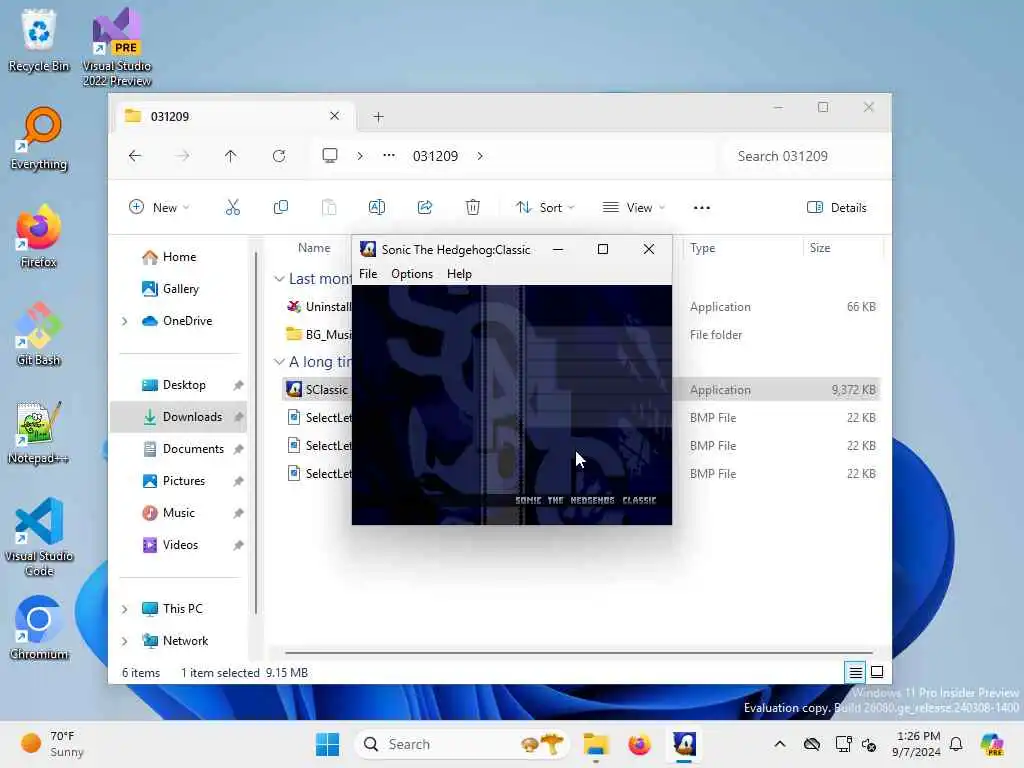Add a new Explorer tab

click(x=378, y=117)
